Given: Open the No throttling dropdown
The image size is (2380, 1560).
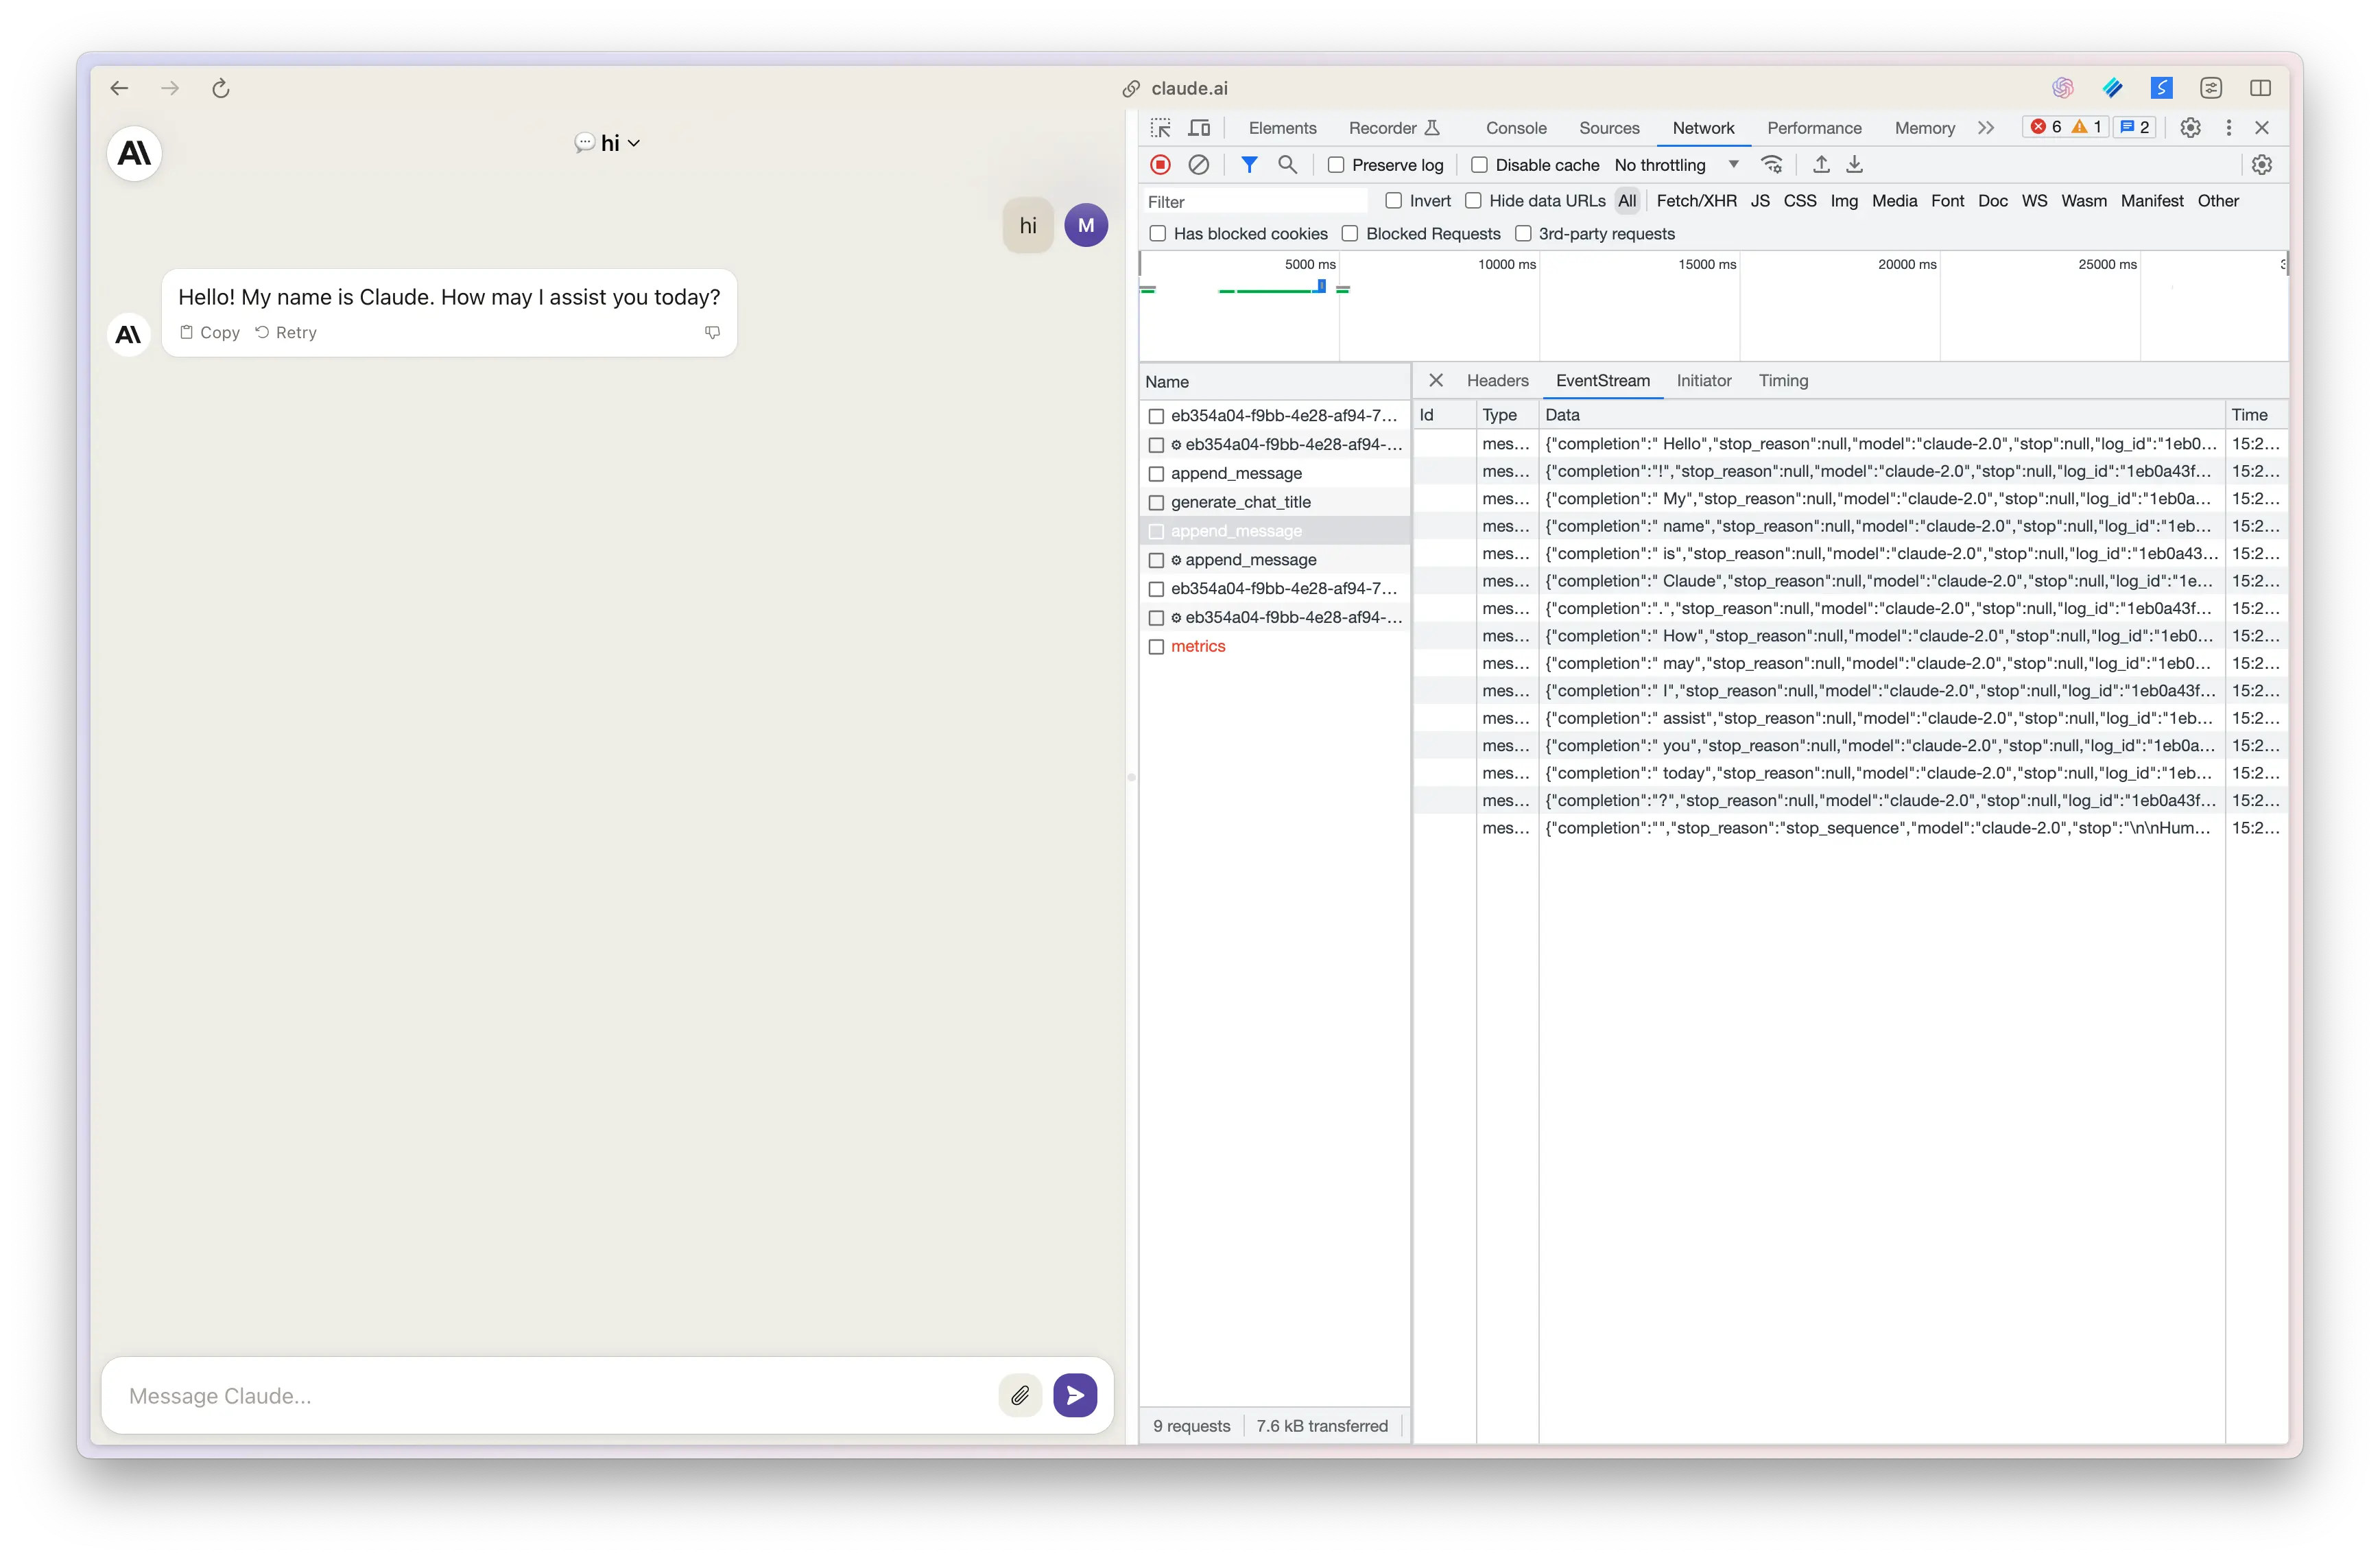Looking at the screenshot, I should pos(1678,165).
